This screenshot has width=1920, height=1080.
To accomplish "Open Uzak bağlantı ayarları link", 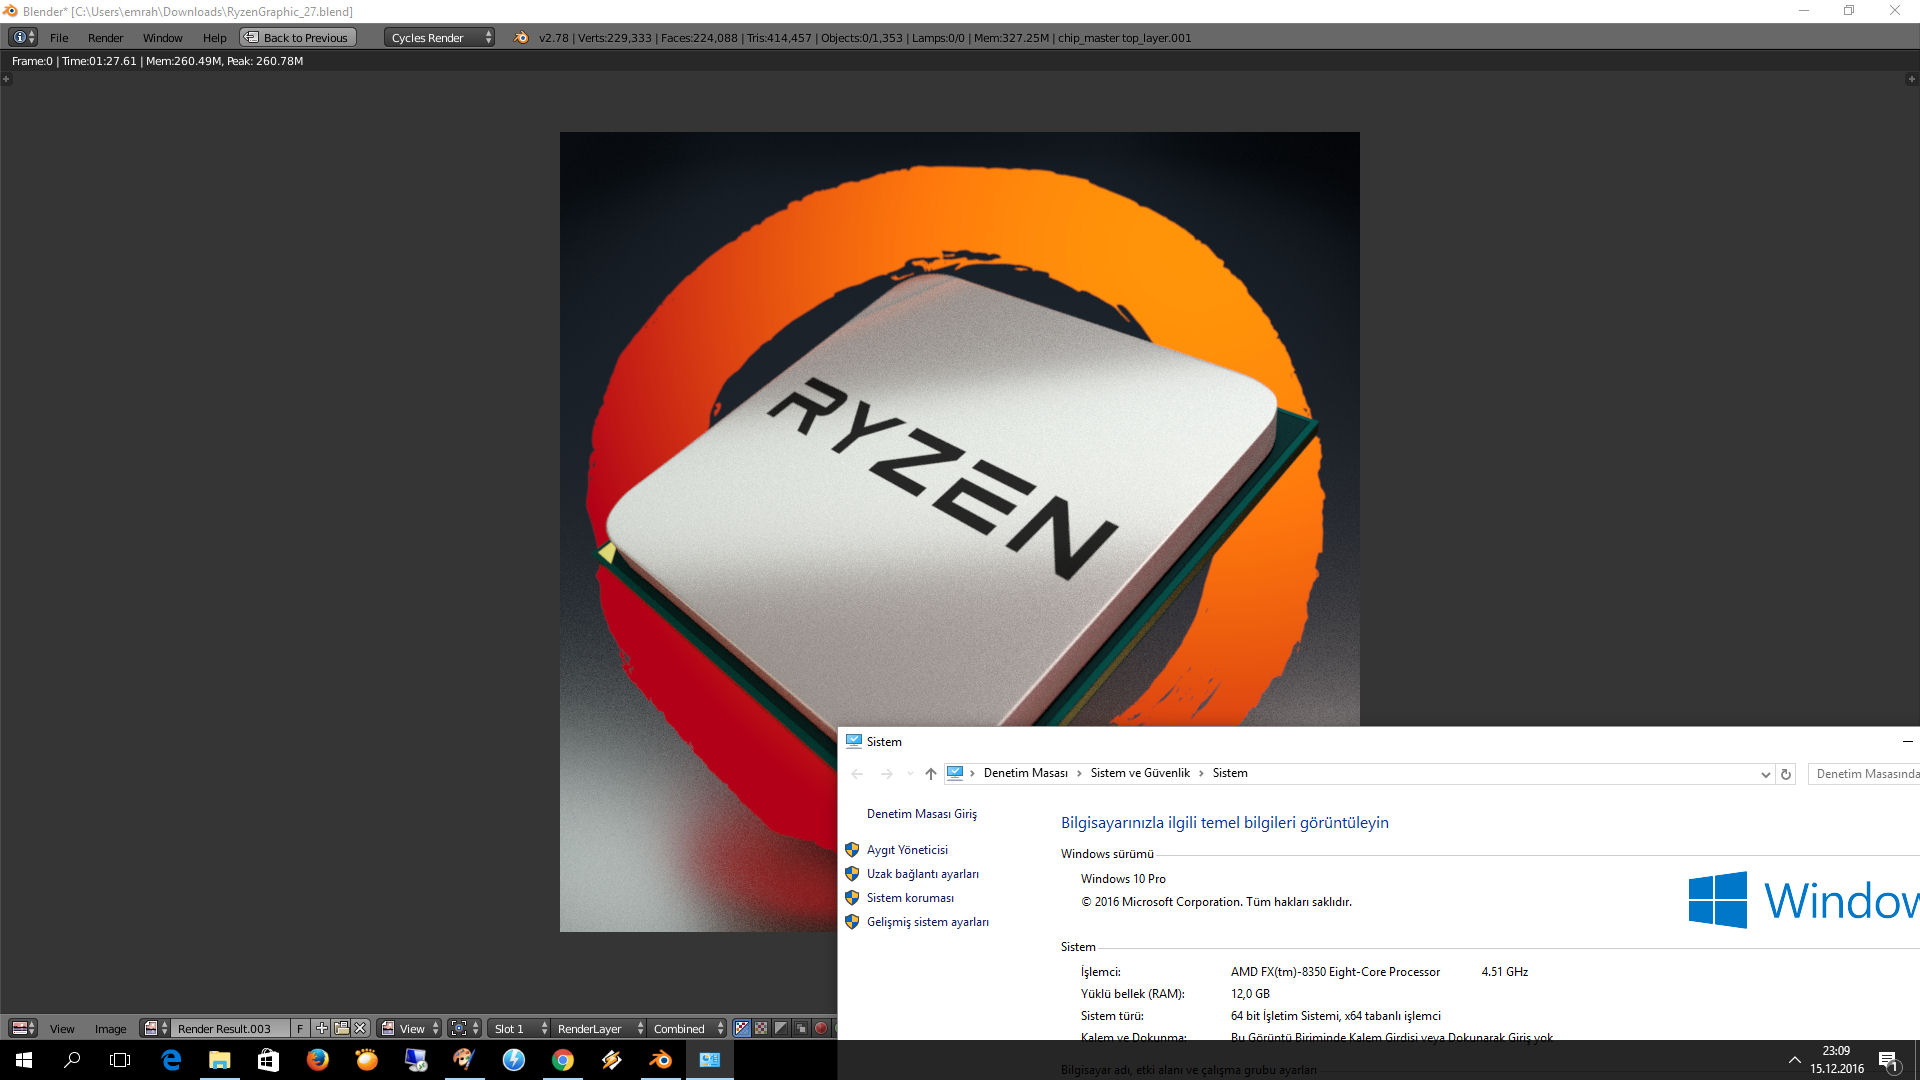I will 922,874.
